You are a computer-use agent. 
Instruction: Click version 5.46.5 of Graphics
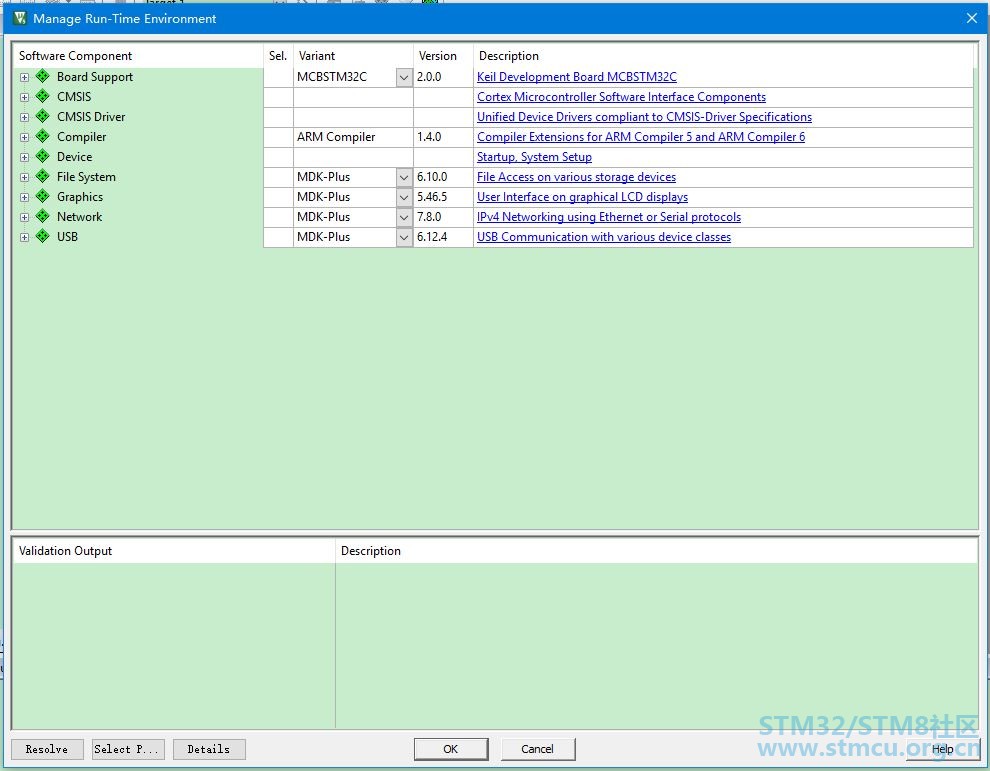coord(443,197)
